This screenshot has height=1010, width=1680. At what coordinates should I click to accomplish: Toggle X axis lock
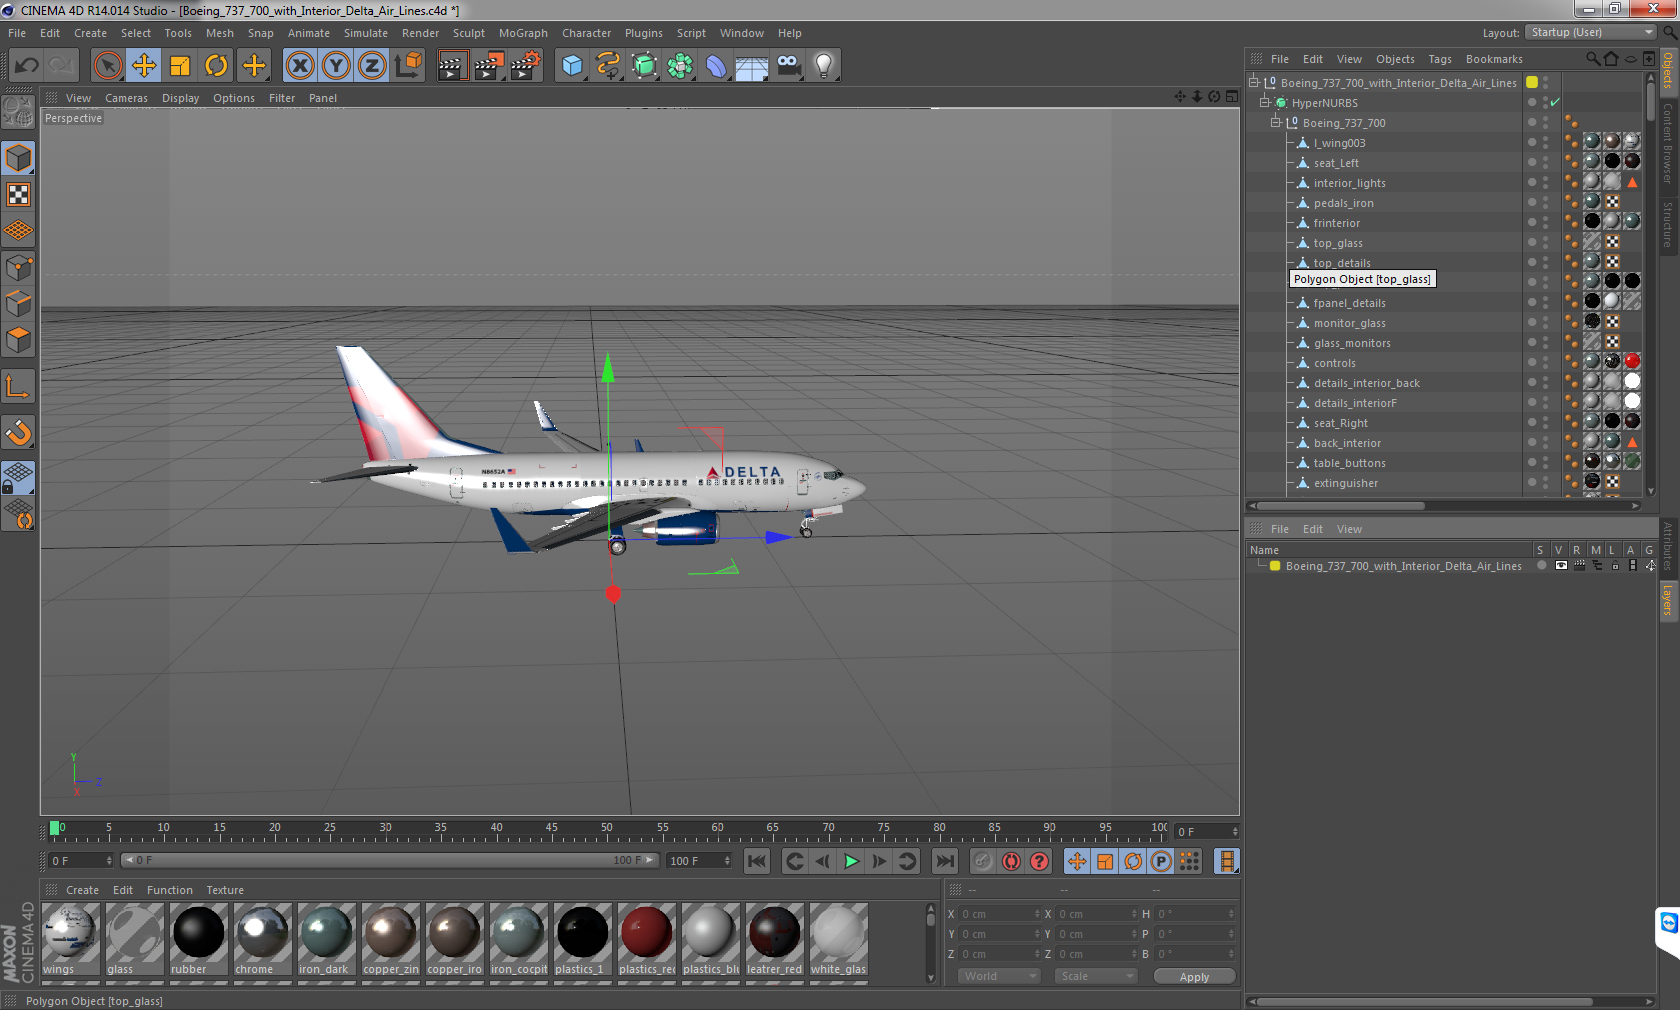pos(299,66)
